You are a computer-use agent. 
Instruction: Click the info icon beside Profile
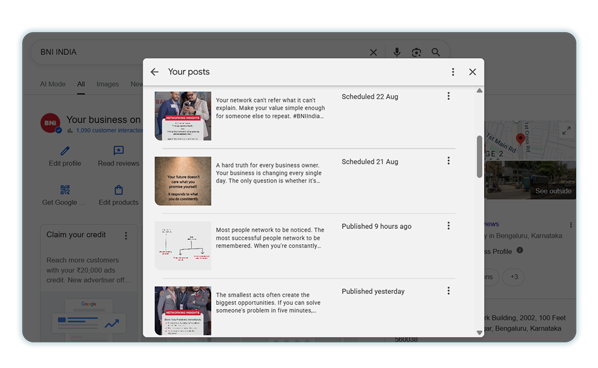pyautogui.click(x=520, y=250)
